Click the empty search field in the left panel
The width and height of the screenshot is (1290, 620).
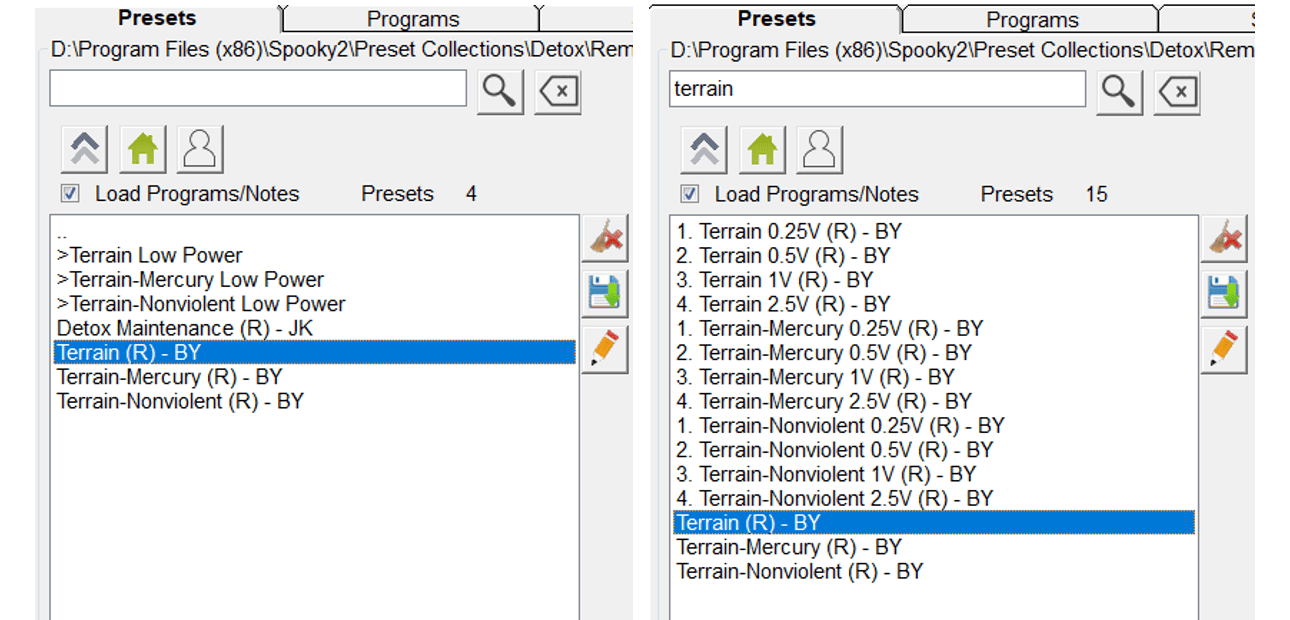[258, 89]
